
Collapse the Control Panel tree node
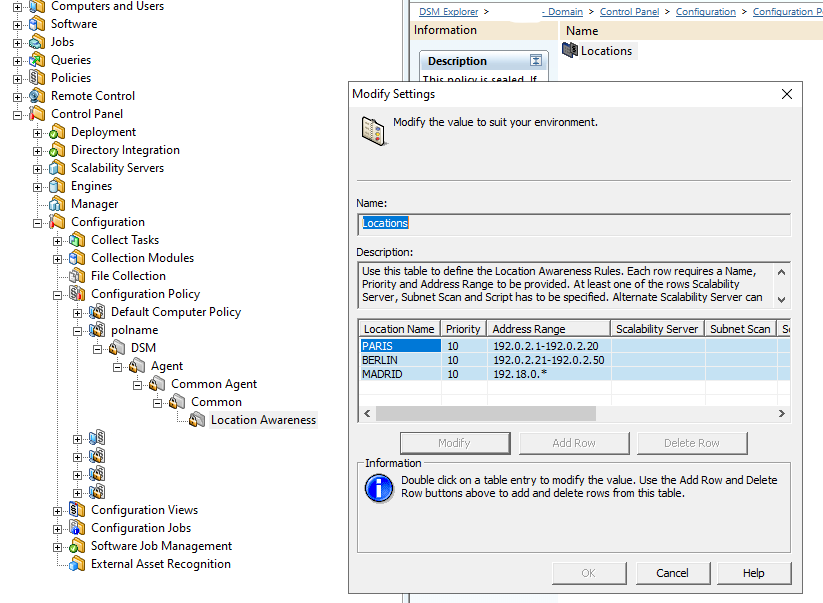(17, 114)
